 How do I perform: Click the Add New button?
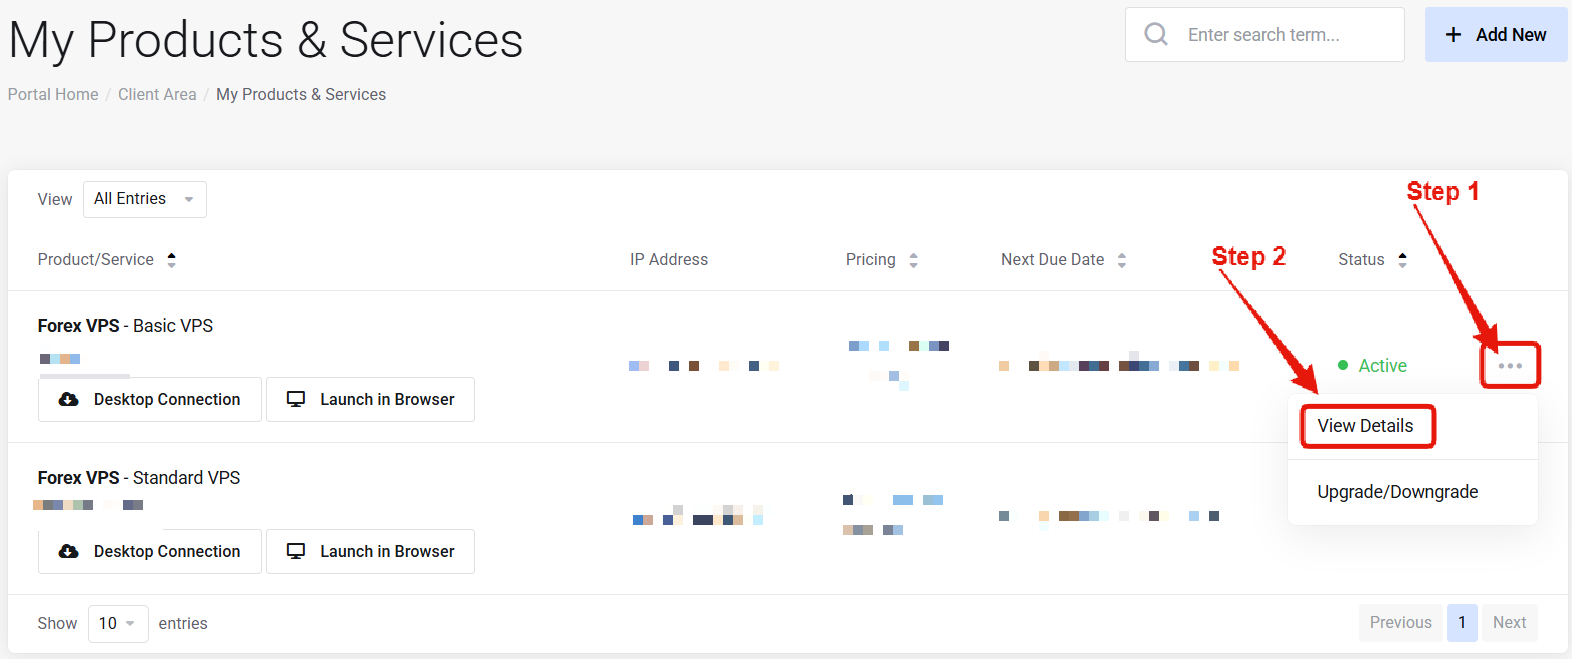pos(1495,35)
